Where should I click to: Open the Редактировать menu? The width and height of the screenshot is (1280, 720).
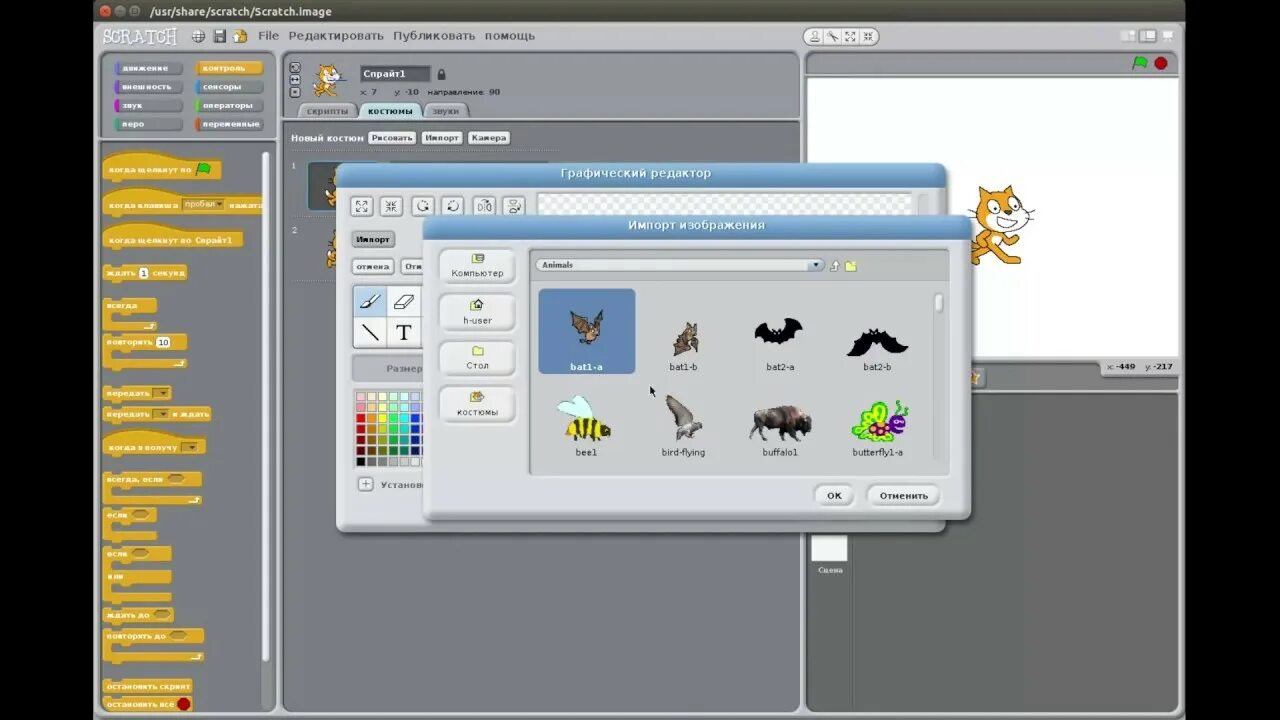[336, 36]
